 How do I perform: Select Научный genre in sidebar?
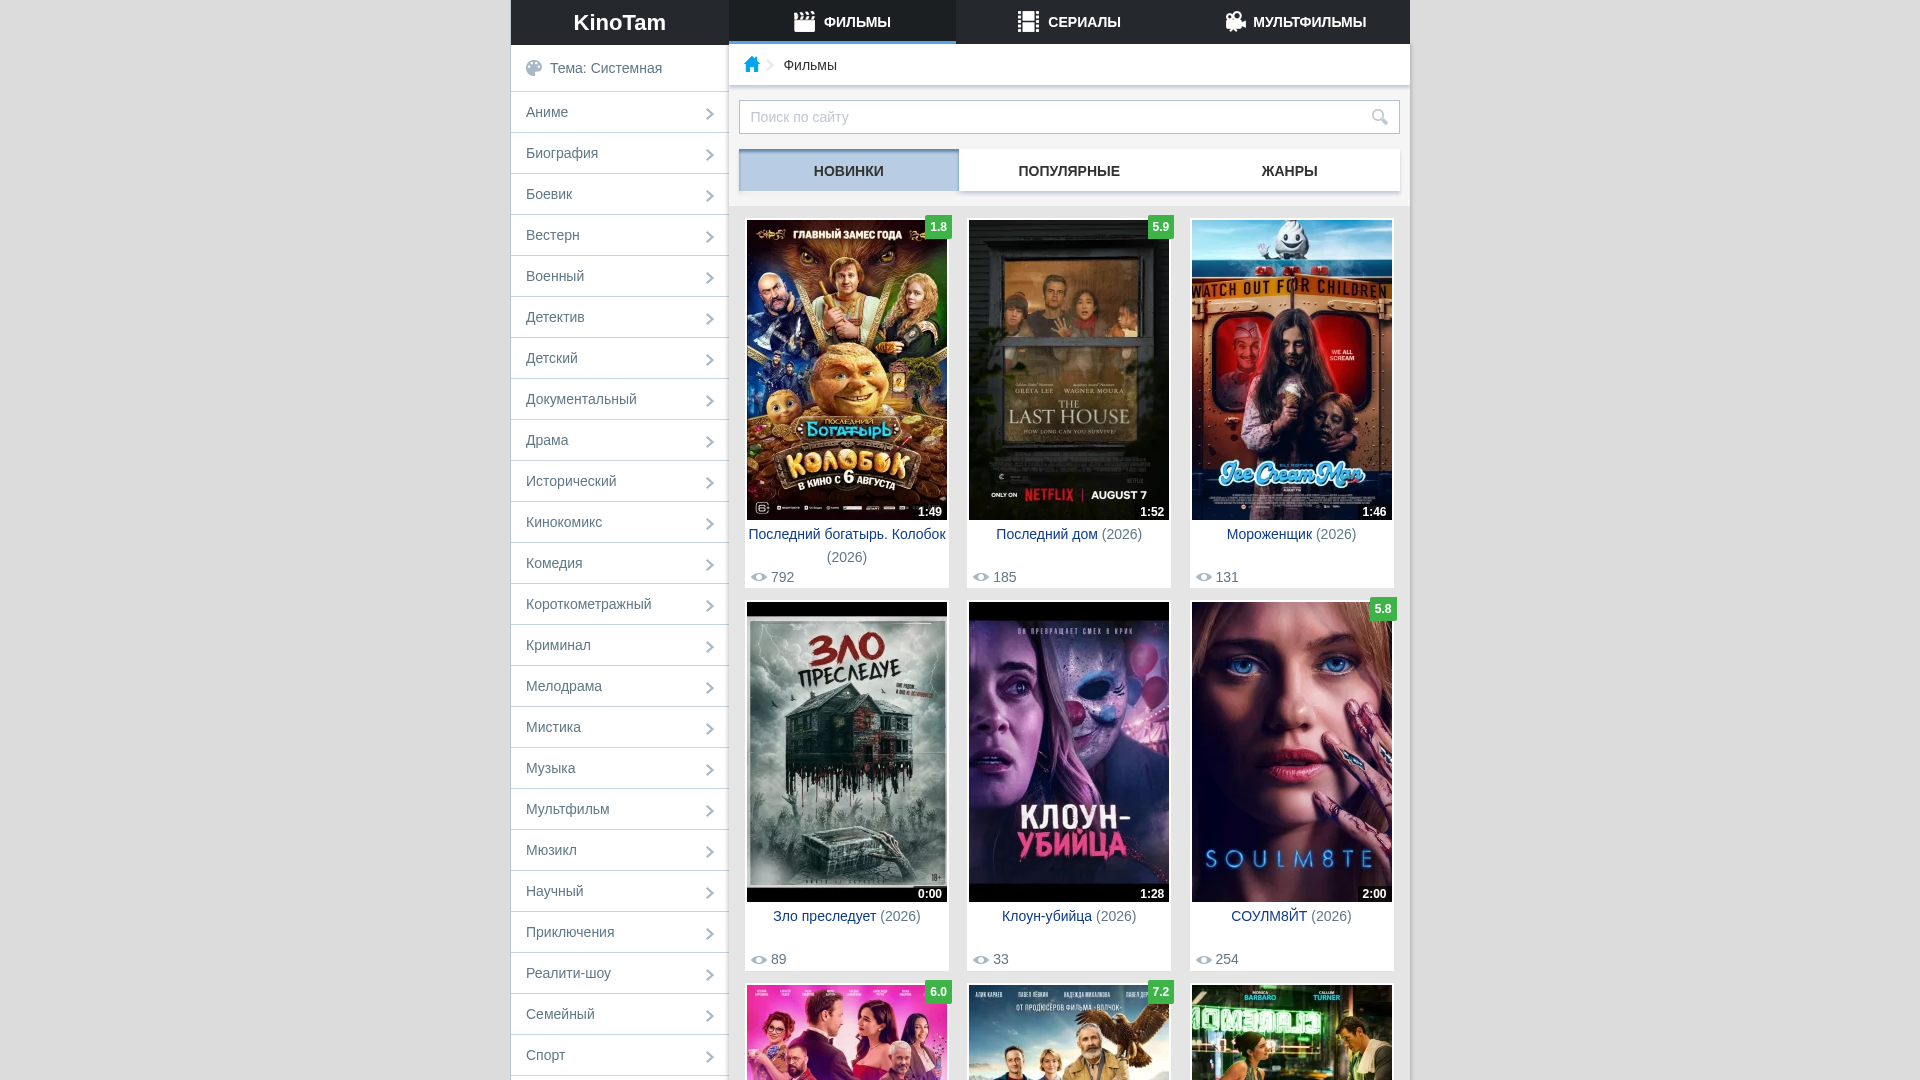coord(620,891)
